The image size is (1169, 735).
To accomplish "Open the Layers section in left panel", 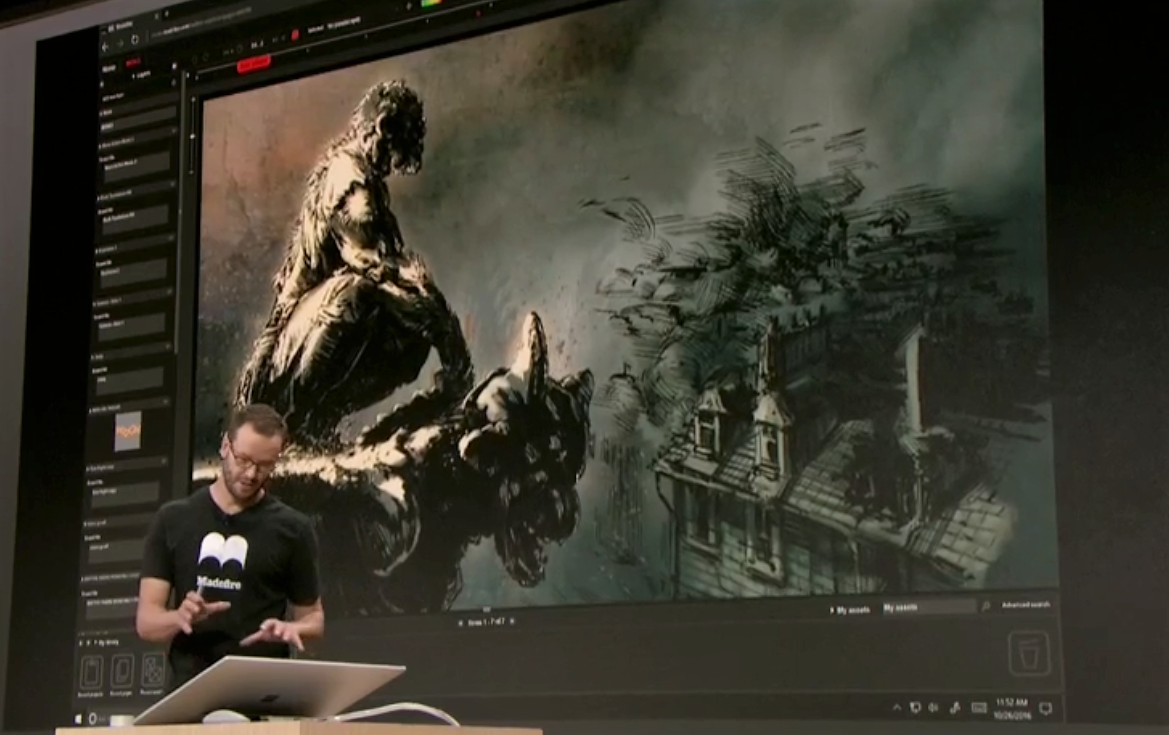I will point(142,75).
